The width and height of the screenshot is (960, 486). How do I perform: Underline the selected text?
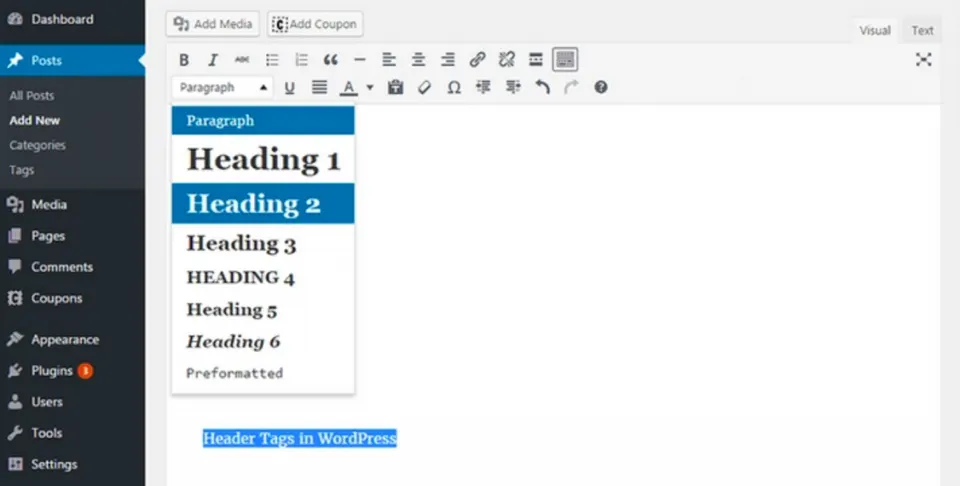tap(290, 88)
